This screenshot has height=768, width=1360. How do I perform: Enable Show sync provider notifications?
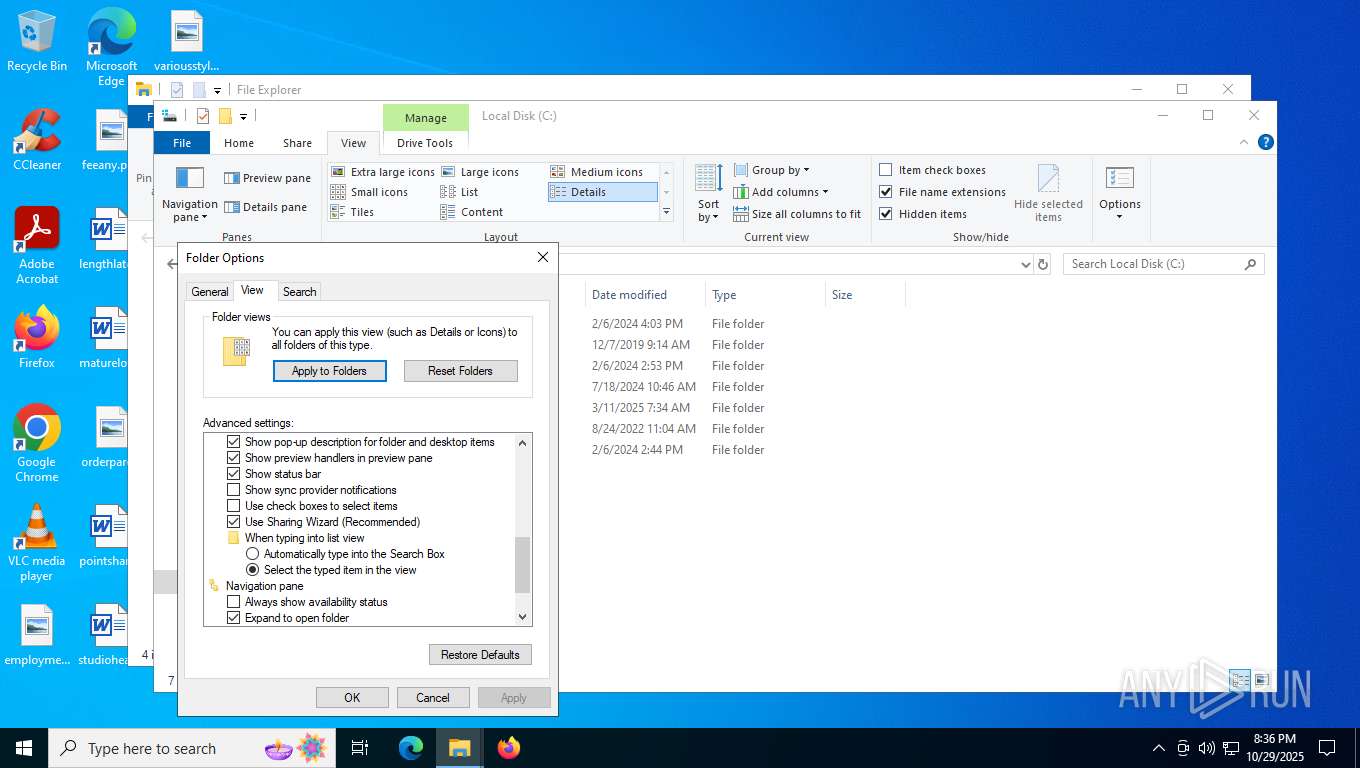(234, 490)
